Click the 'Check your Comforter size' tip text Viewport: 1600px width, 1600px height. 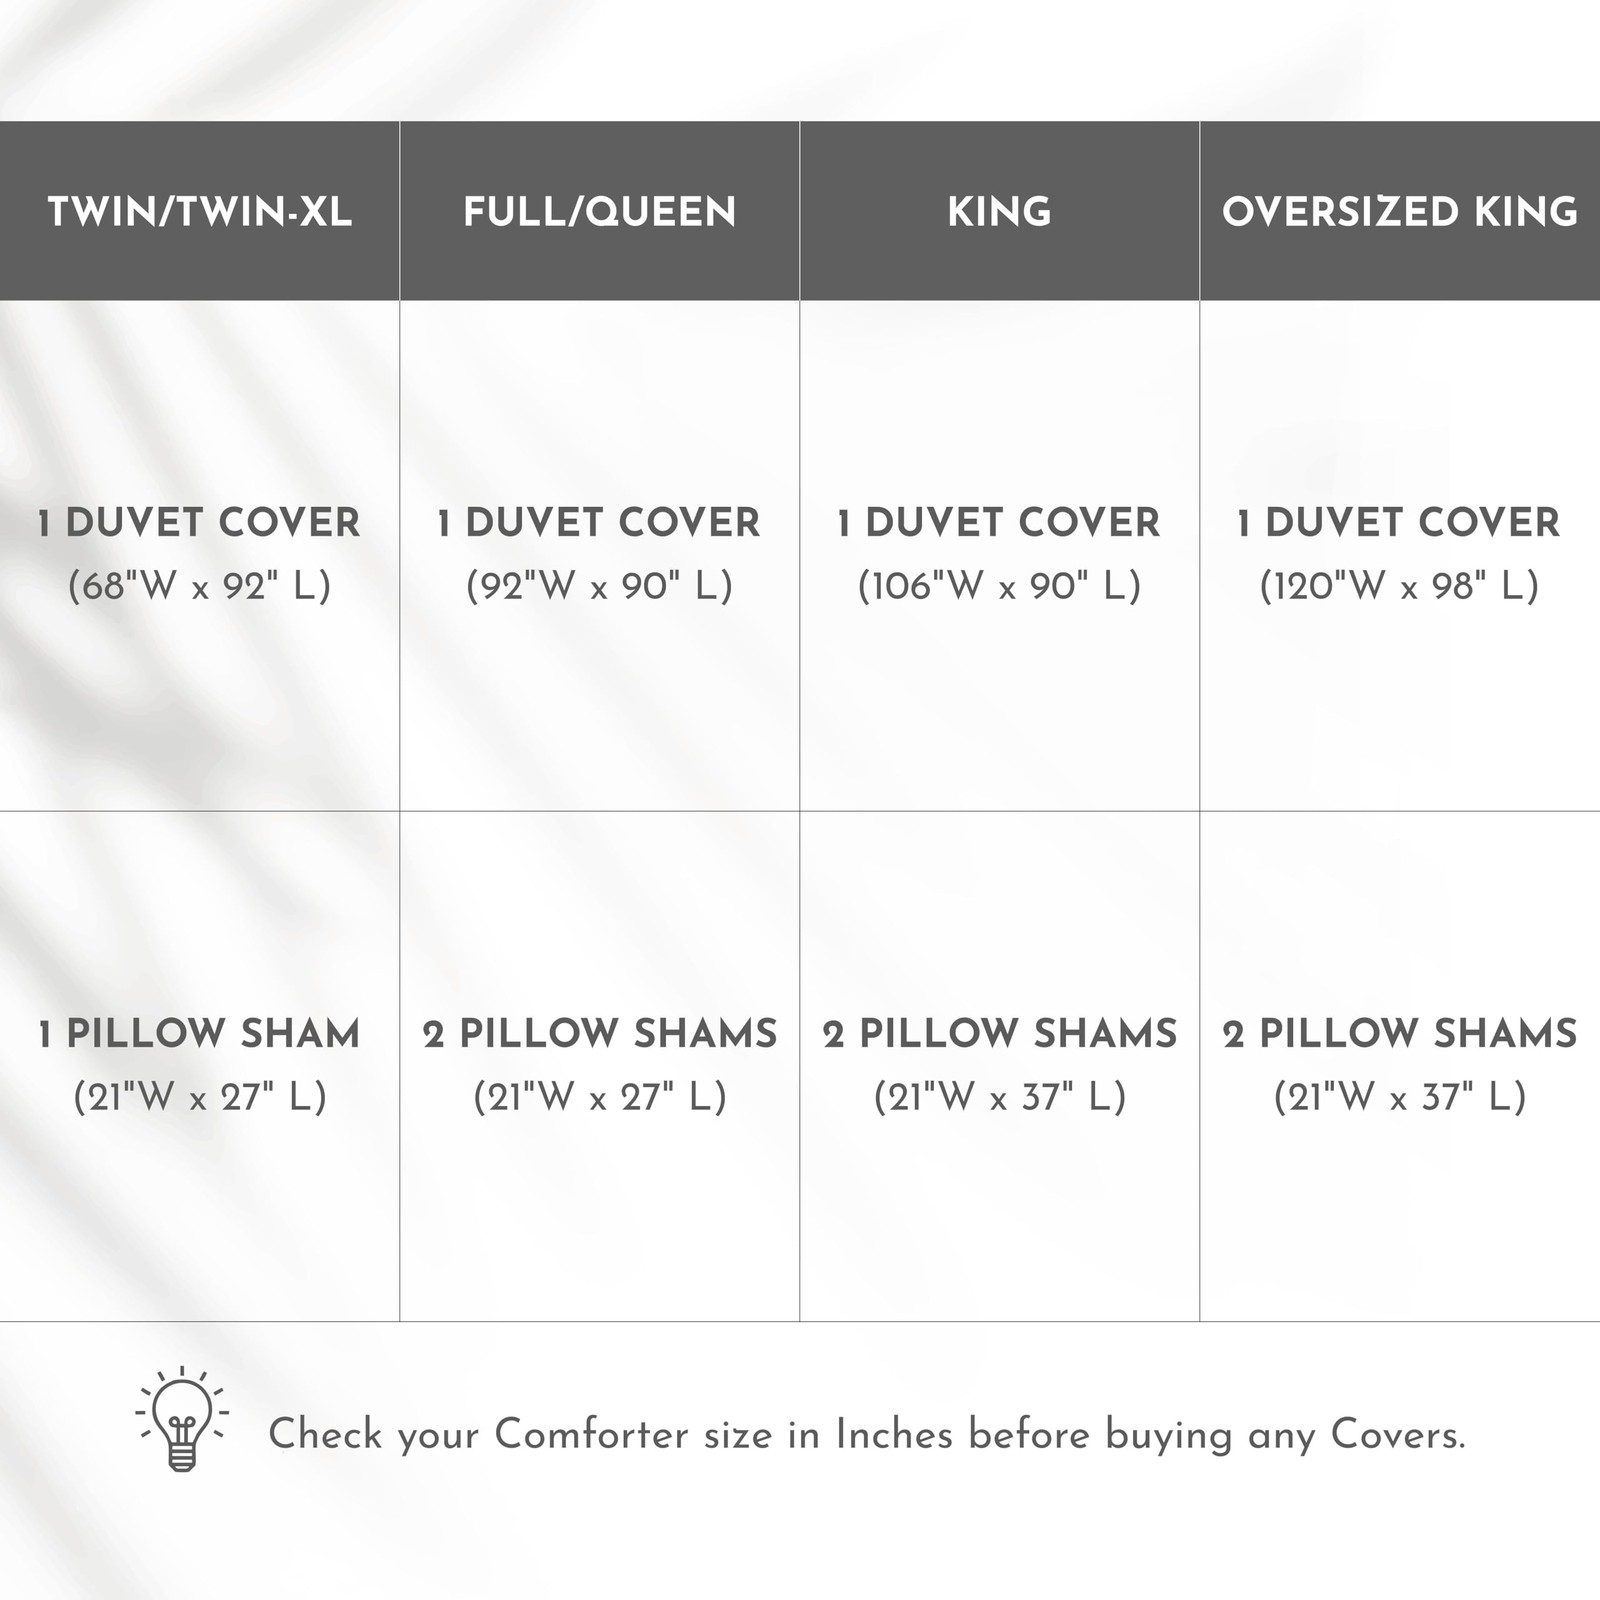pyautogui.click(x=867, y=1436)
